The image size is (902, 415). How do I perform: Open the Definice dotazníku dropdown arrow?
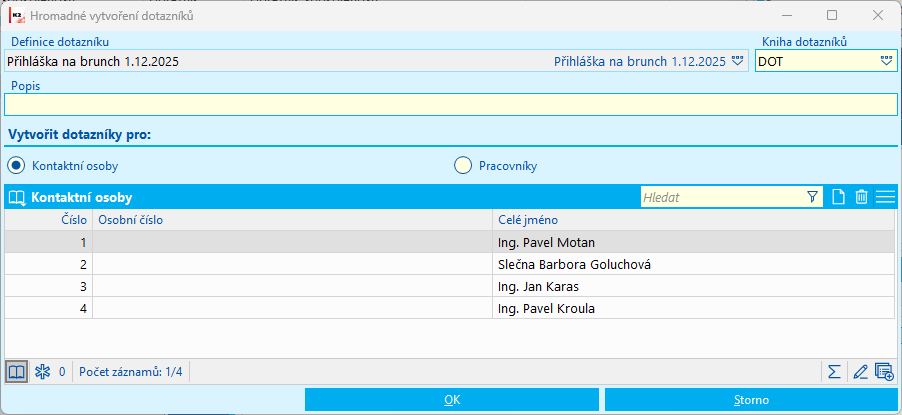(x=737, y=61)
